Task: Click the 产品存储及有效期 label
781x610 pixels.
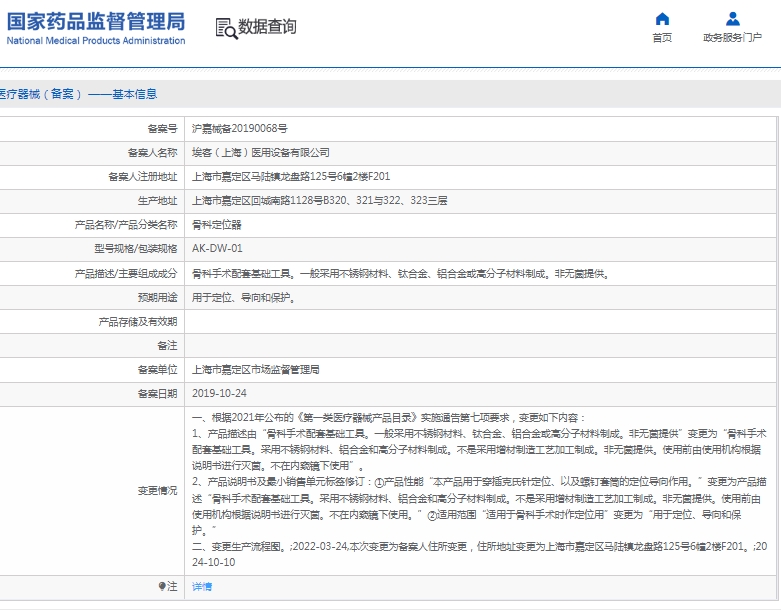Action: click(137, 322)
